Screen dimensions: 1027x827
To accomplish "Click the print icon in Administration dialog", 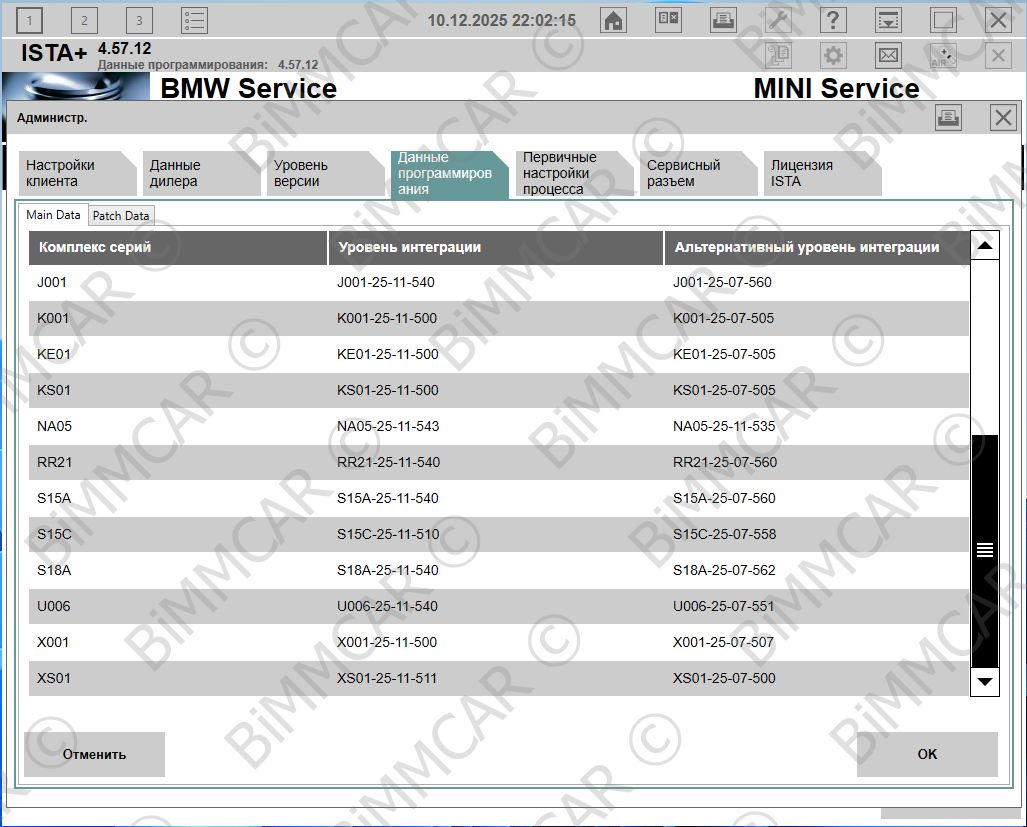I will click(x=948, y=118).
